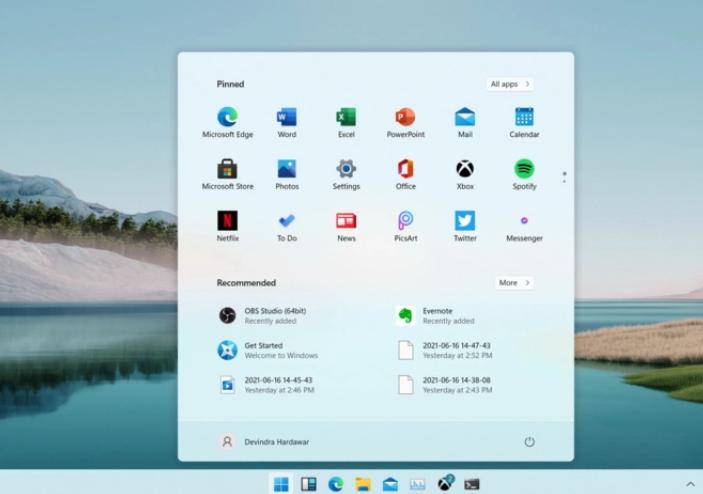Viewport: 703px width, 494px height.
Task: Open Get Started Welcome to Windows
Action: (268, 350)
